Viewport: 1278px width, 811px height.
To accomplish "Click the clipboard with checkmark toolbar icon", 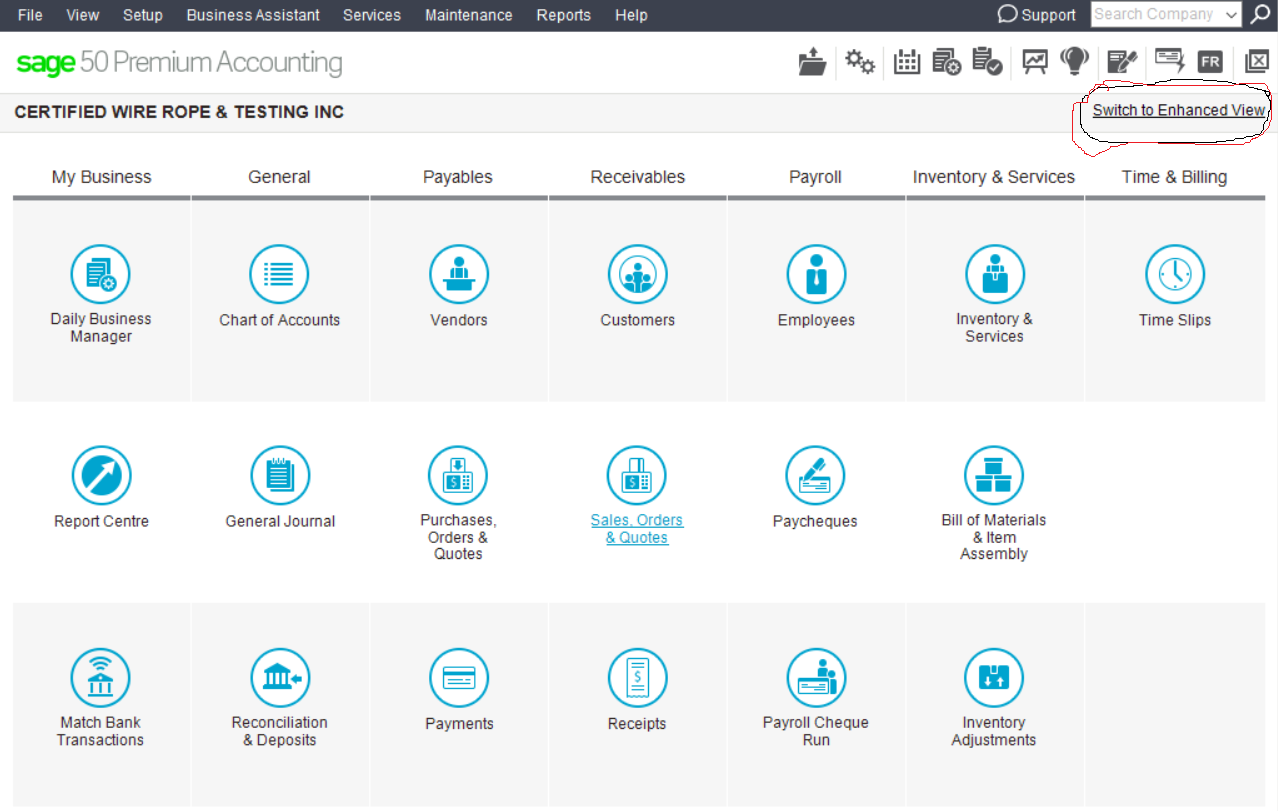I will (x=988, y=62).
